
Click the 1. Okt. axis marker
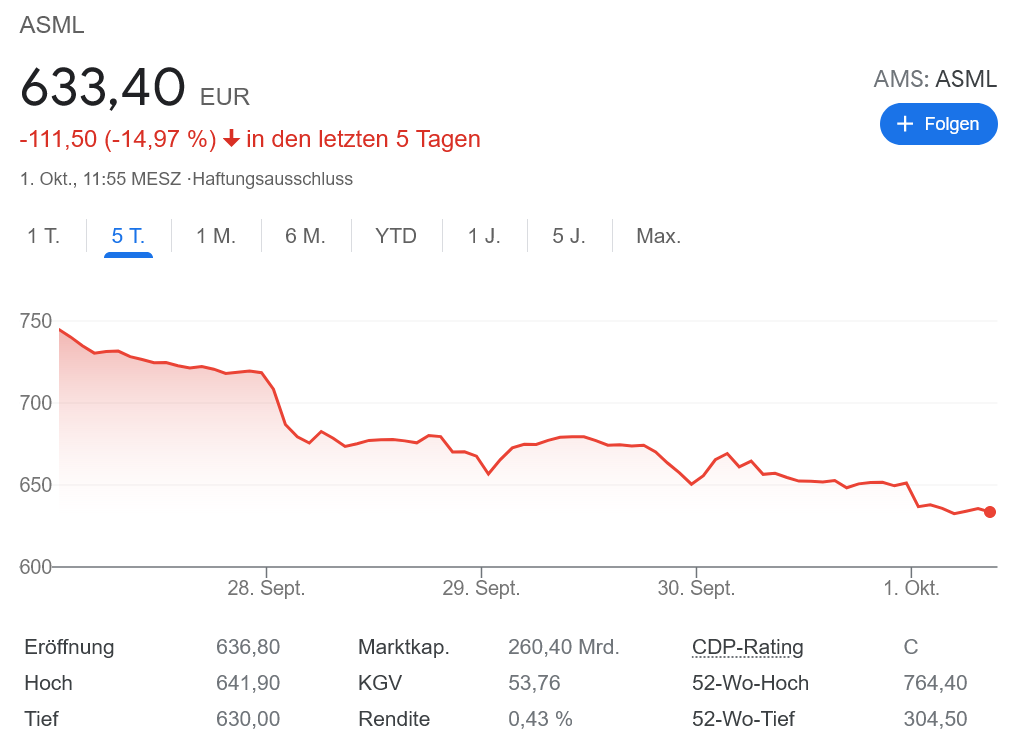911,588
